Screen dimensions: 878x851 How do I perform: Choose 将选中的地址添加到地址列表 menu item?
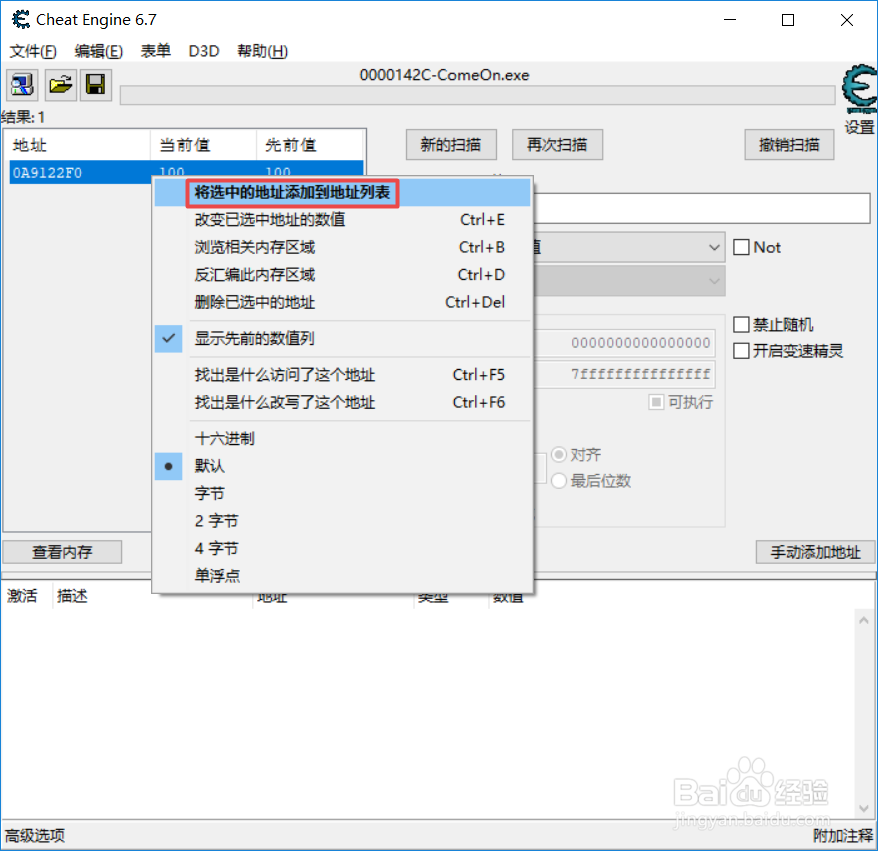[x=343, y=193]
